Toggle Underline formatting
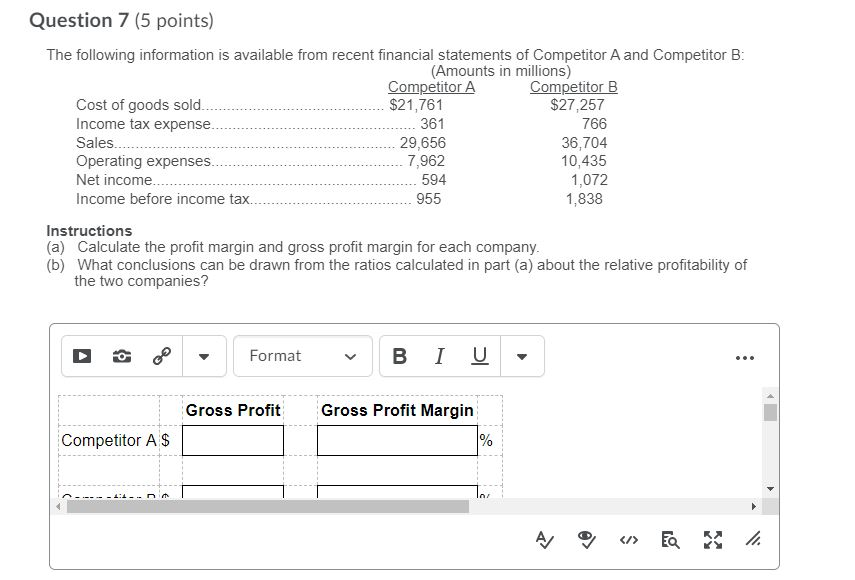This screenshot has width=855, height=580. pos(479,357)
